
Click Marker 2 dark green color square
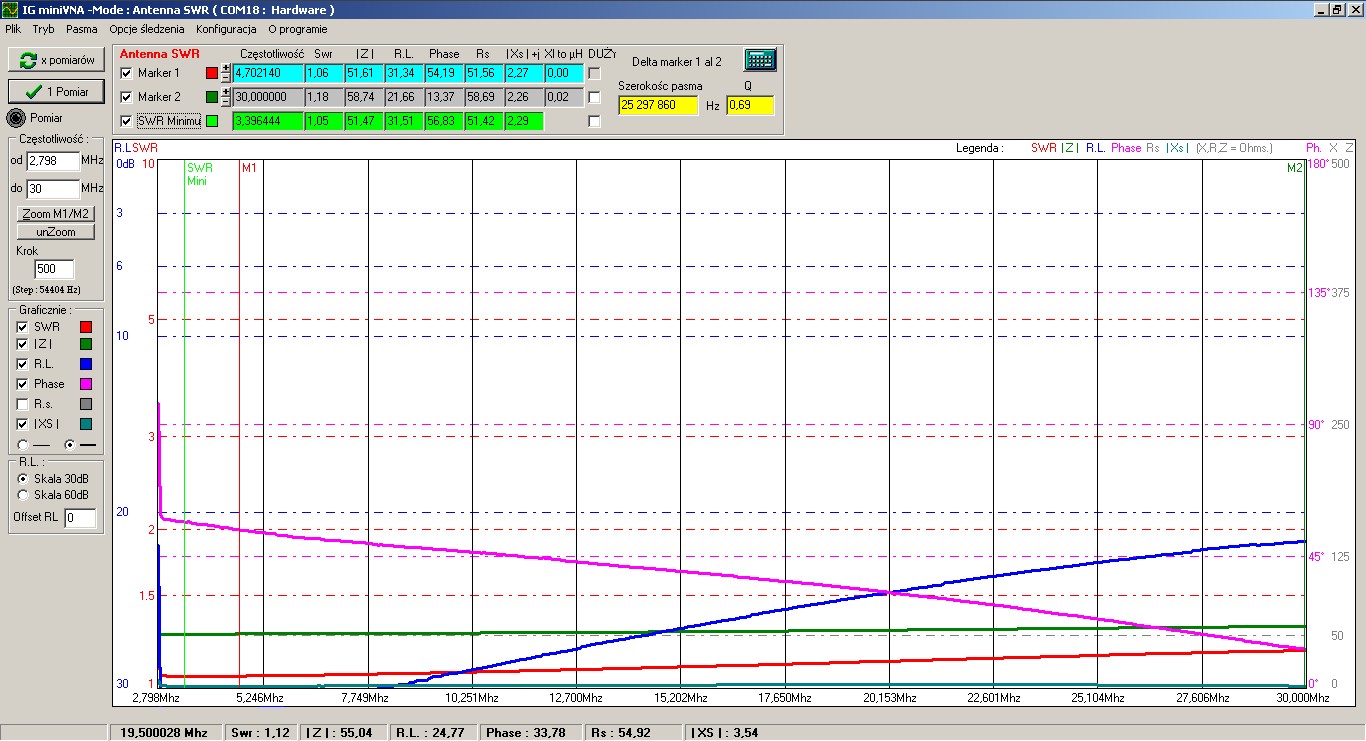click(x=211, y=97)
